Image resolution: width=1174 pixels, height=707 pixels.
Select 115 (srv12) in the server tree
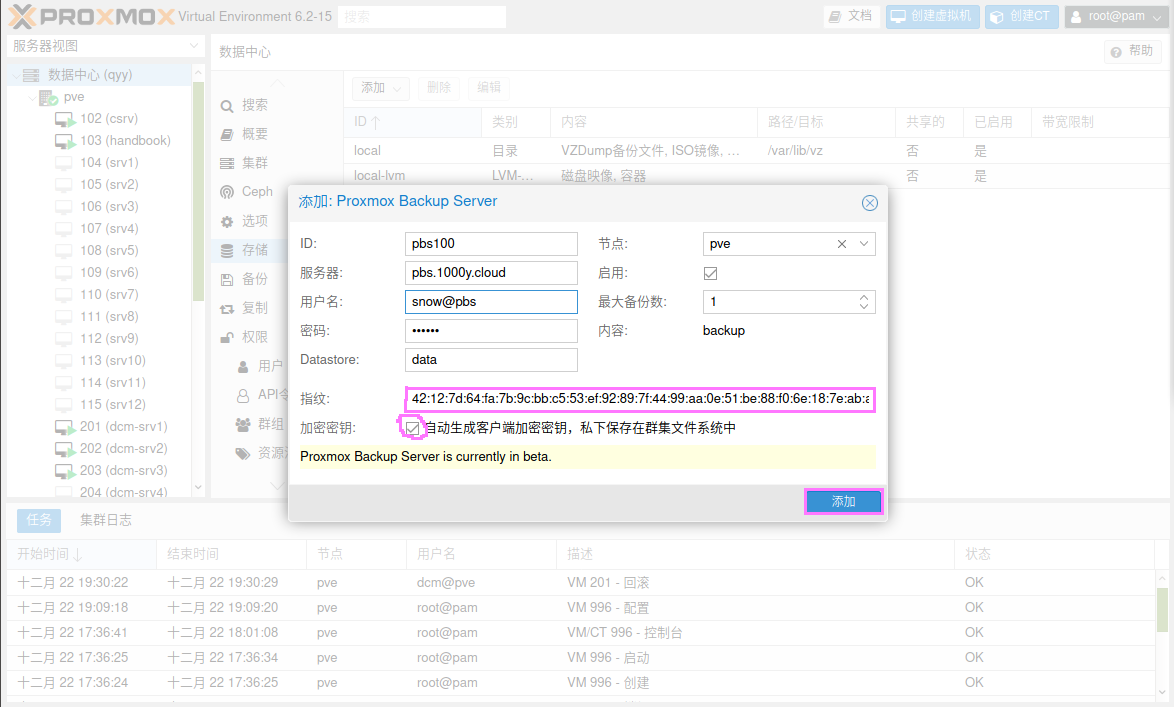(113, 405)
